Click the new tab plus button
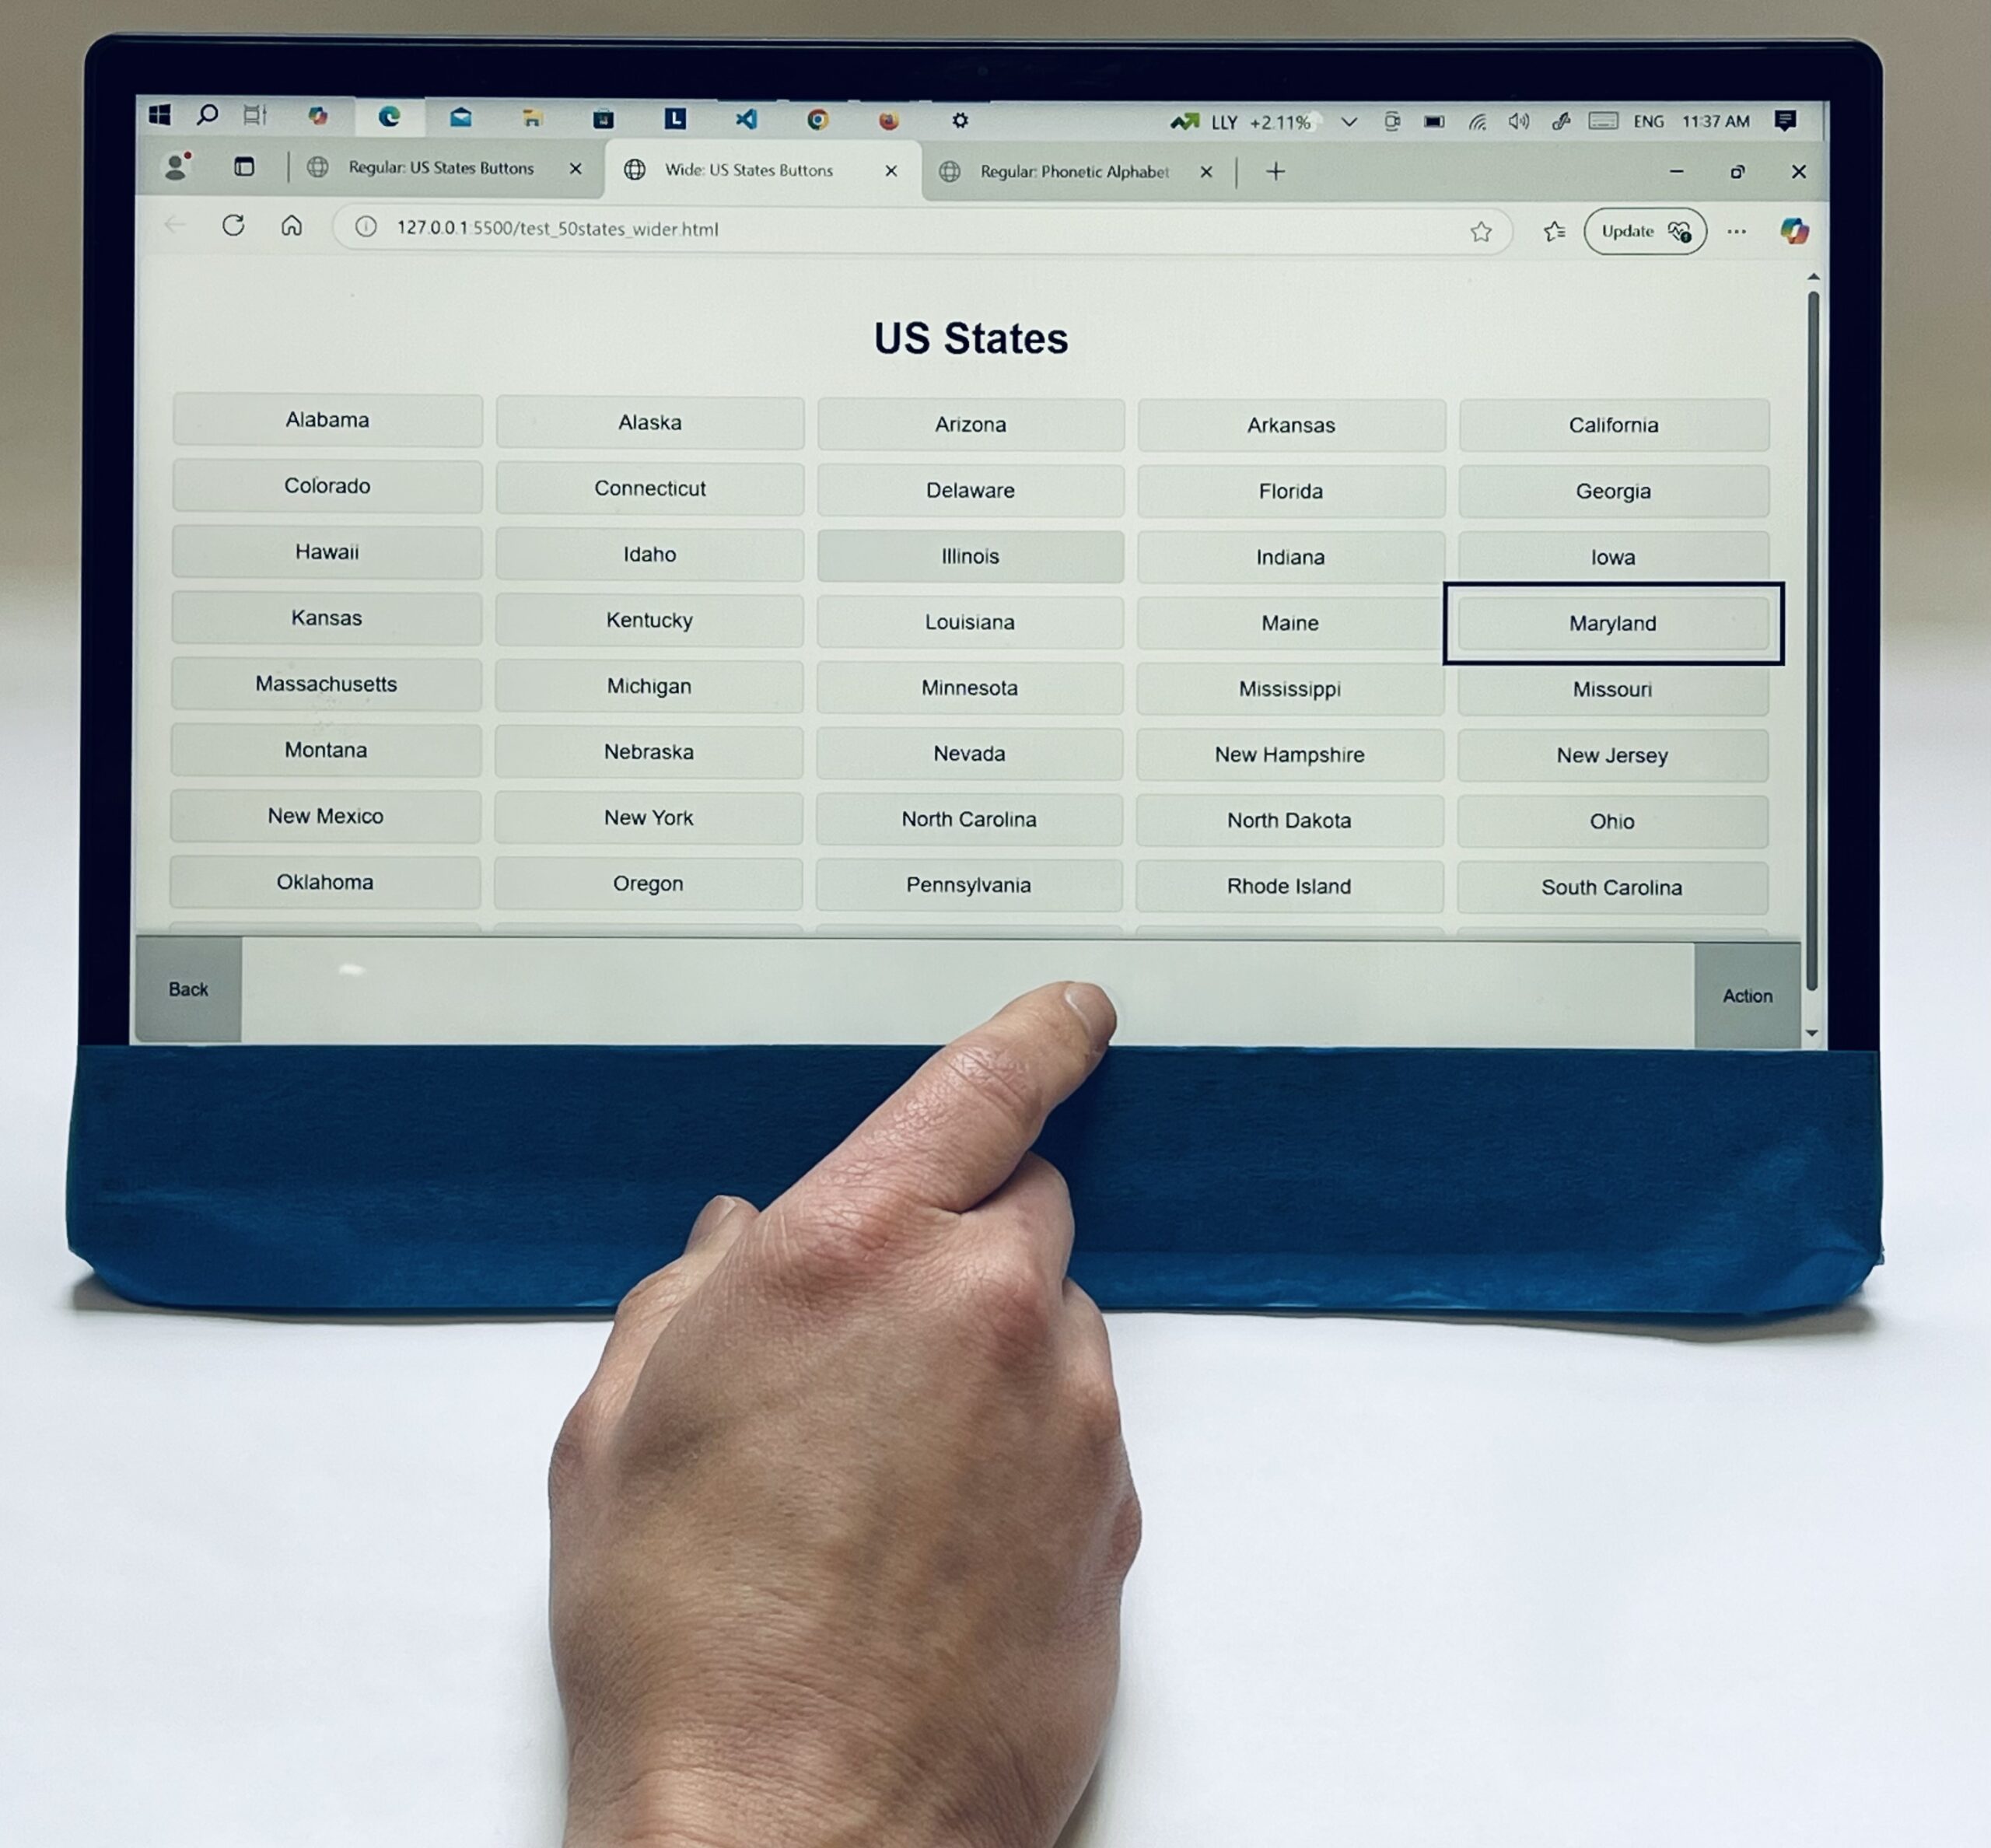Screen dimensions: 1991x1848 [1275, 170]
